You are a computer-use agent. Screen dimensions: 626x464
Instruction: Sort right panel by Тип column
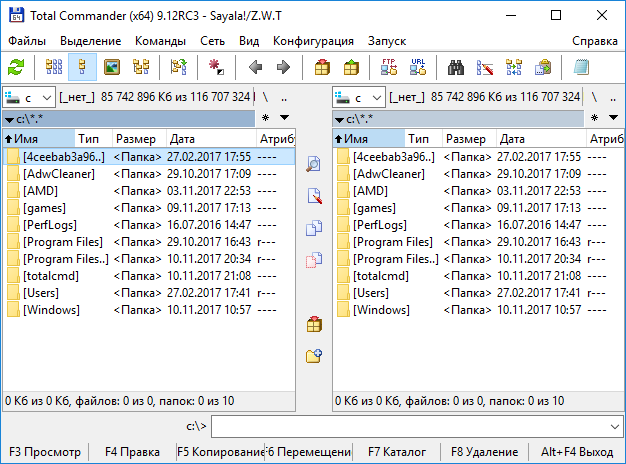click(423, 139)
